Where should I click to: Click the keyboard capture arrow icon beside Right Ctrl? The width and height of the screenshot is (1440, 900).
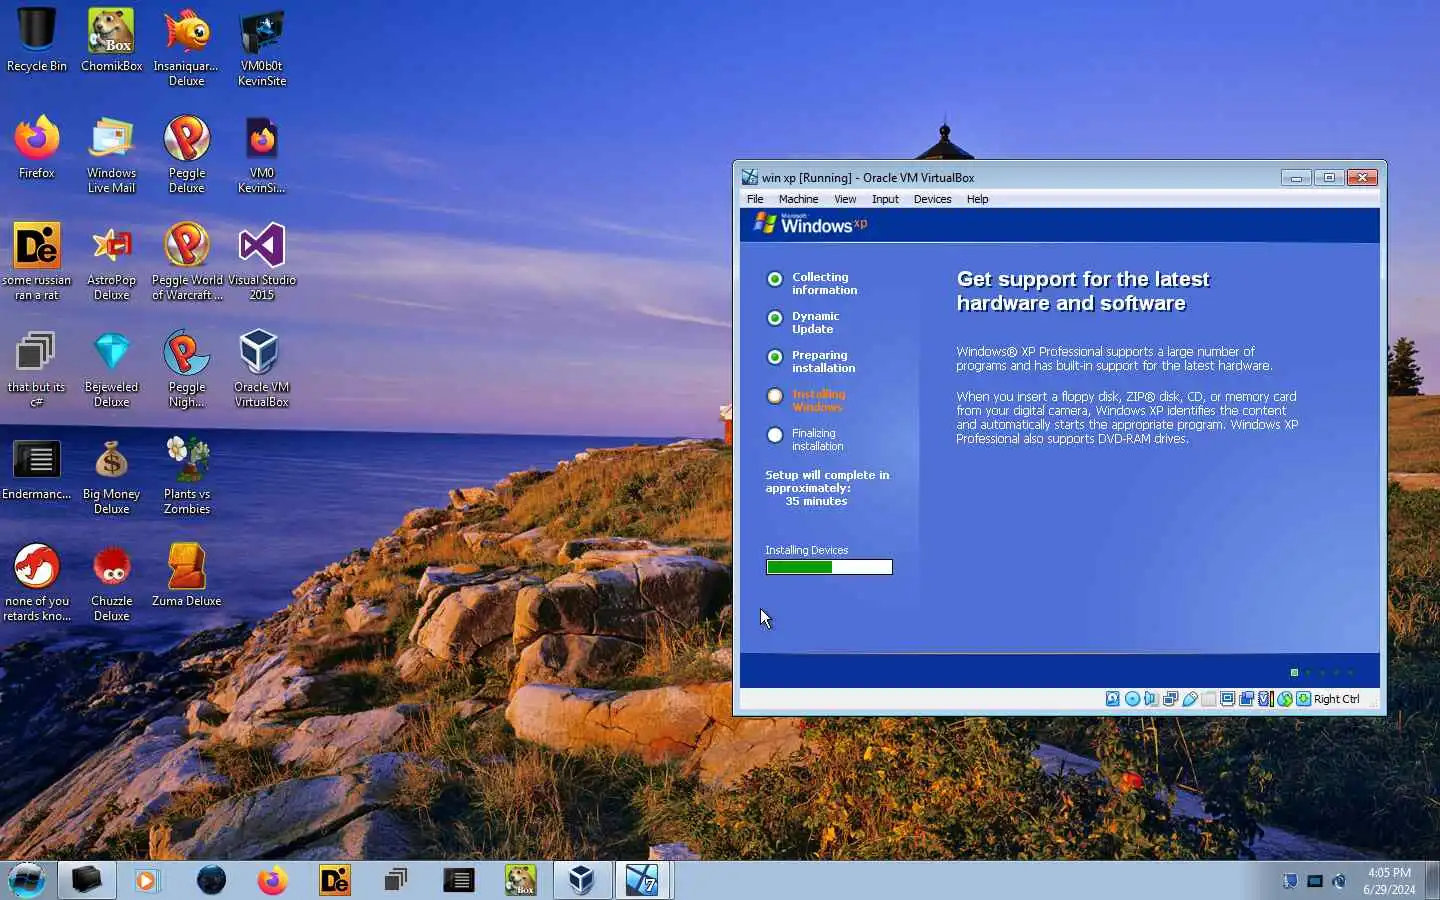tap(1304, 699)
